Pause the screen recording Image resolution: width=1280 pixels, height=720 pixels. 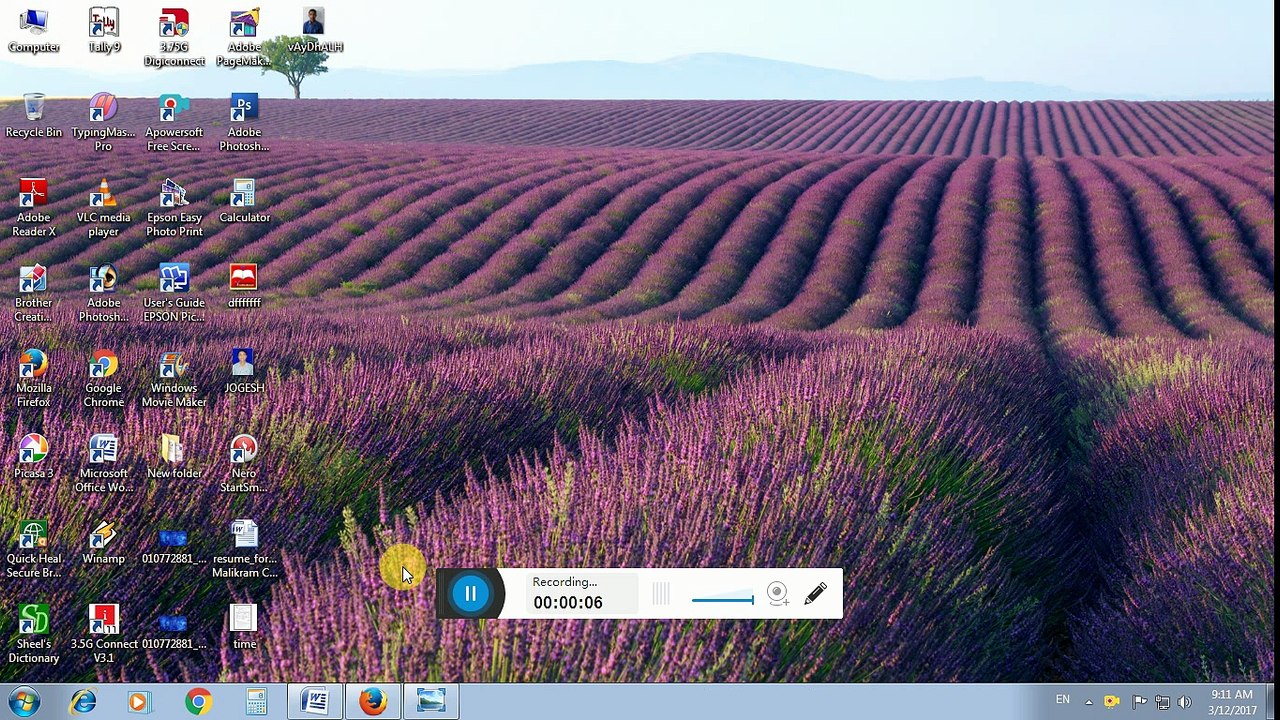pyautogui.click(x=470, y=594)
